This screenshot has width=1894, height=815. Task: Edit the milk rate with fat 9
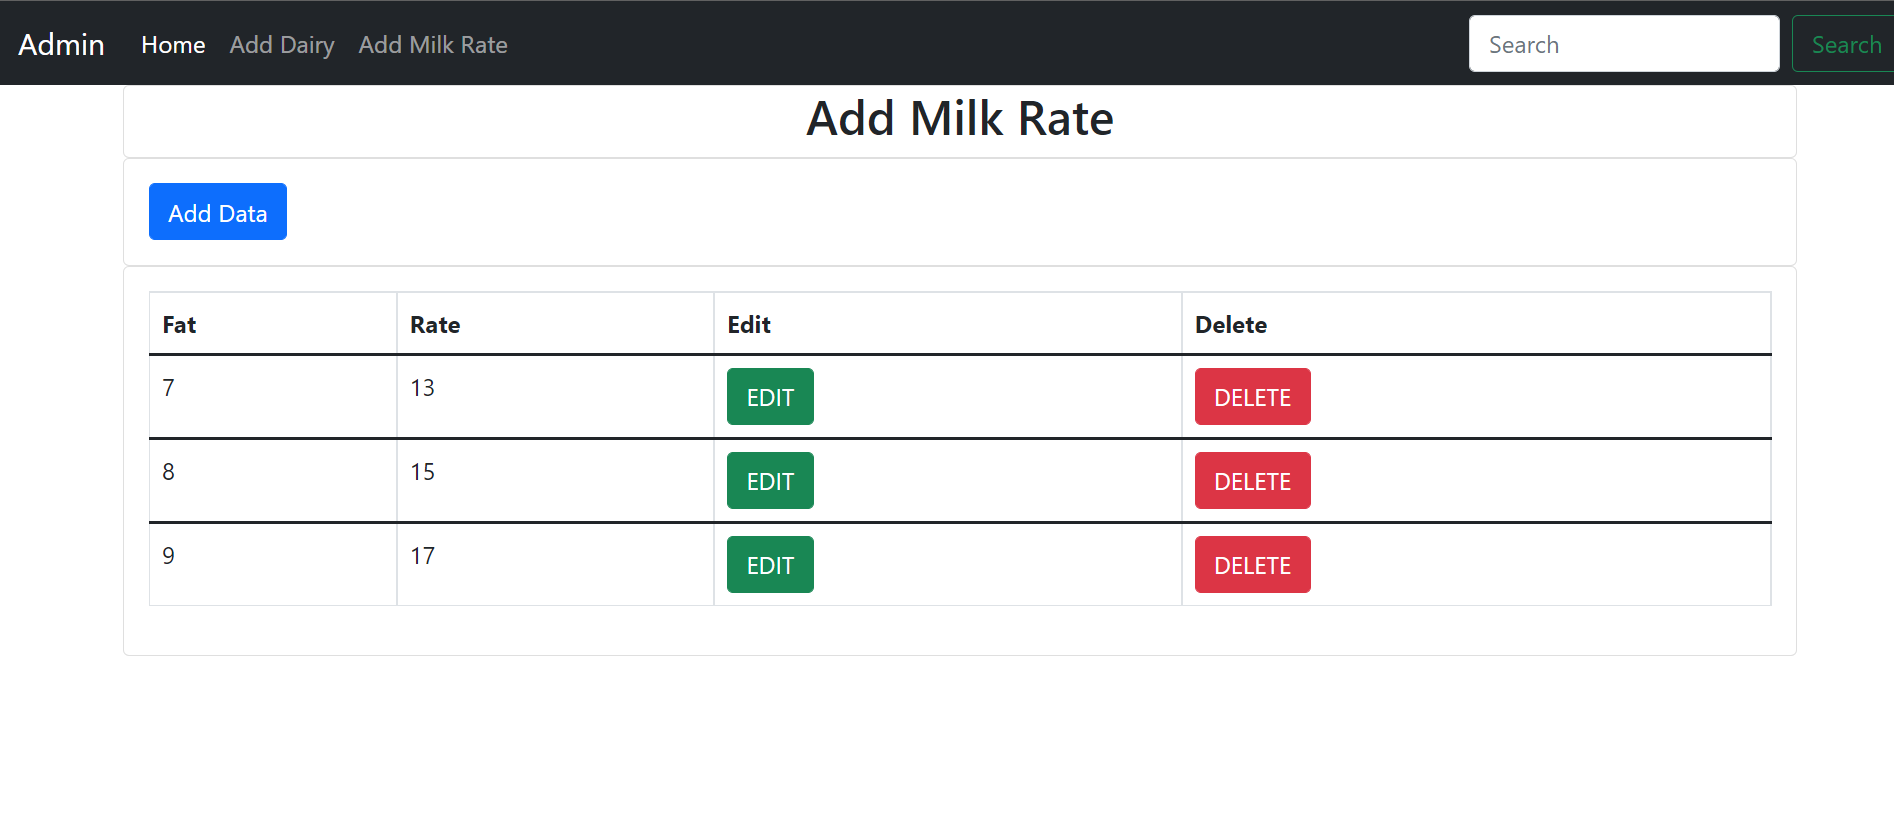pyautogui.click(x=769, y=564)
